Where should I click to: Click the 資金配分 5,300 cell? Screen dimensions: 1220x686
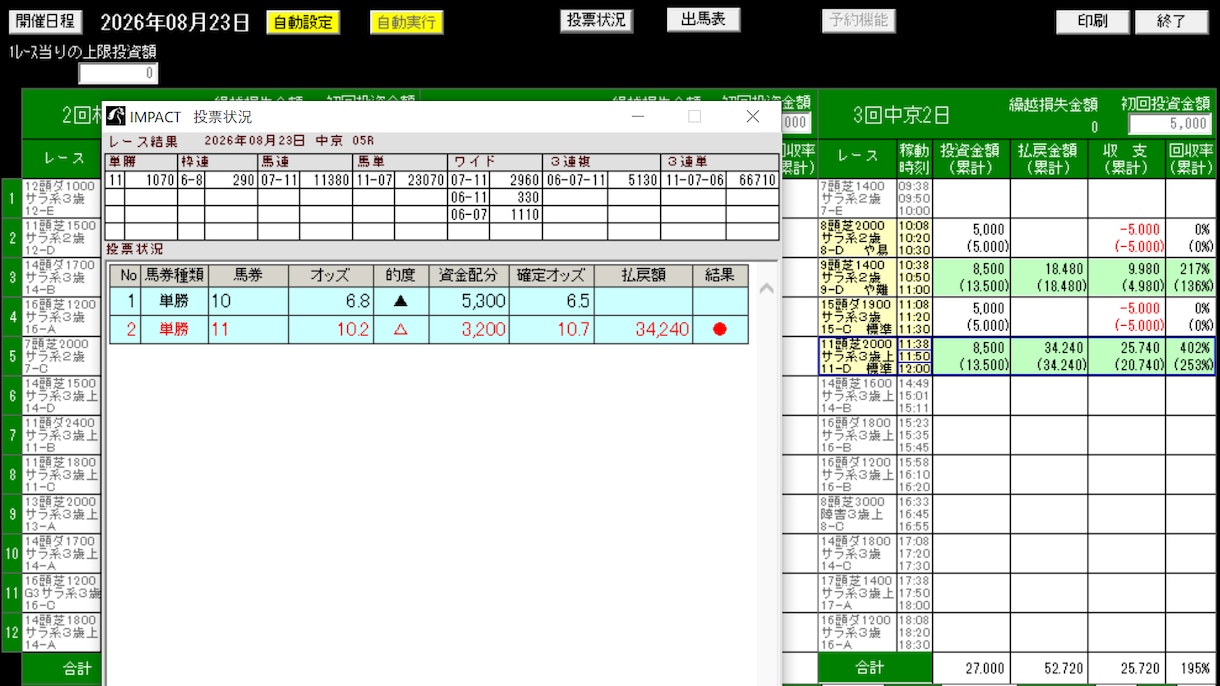469,301
